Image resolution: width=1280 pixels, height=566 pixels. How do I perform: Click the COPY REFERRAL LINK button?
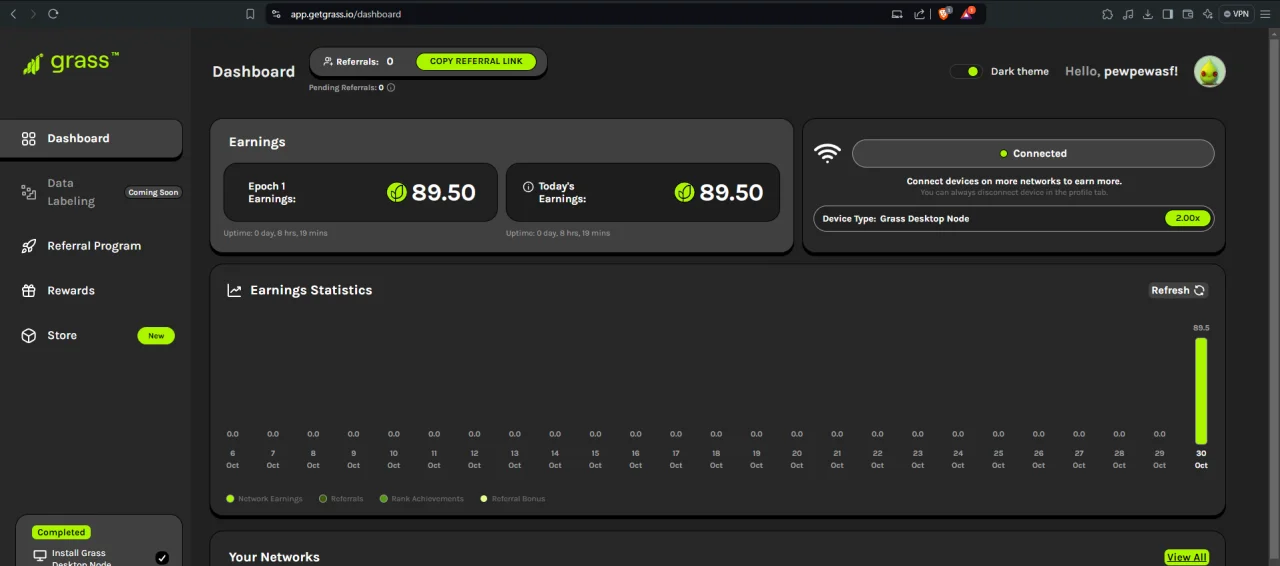476,61
